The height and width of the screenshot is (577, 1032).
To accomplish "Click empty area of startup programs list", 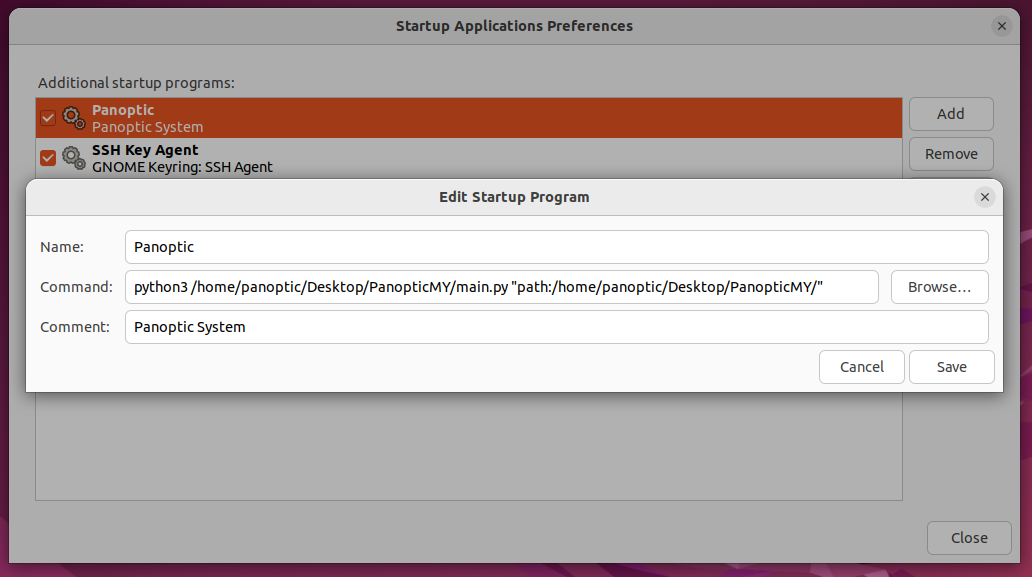I will pos(469,446).
